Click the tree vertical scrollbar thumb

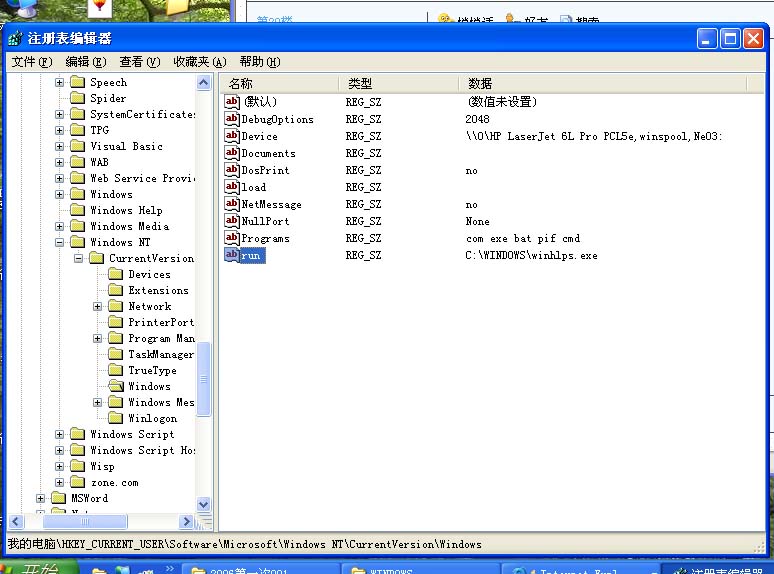coord(203,379)
